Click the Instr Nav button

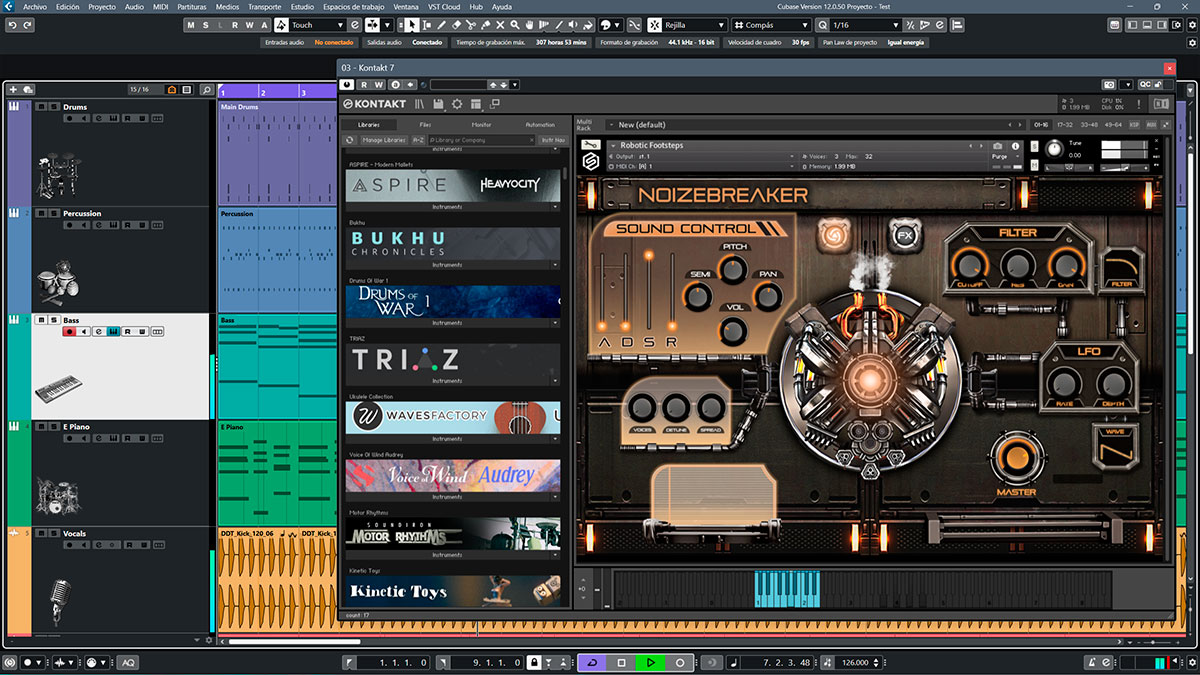(552, 140)
